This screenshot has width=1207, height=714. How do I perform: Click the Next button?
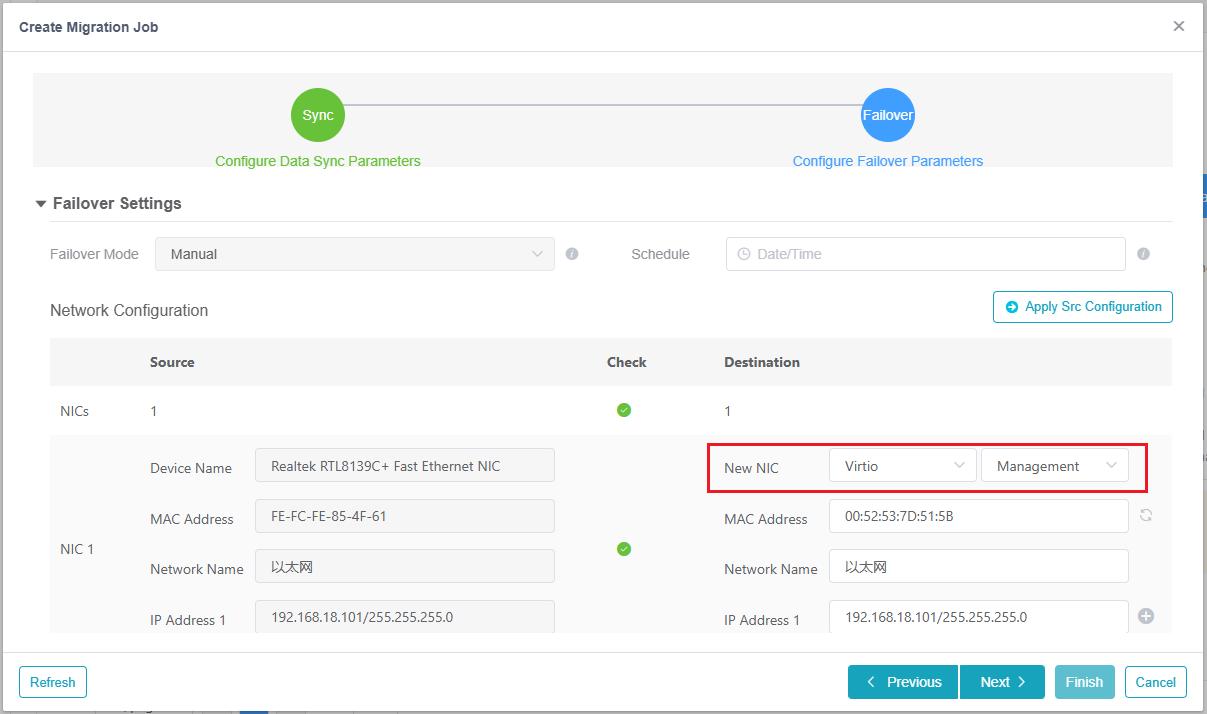(x=1002, y=682)
